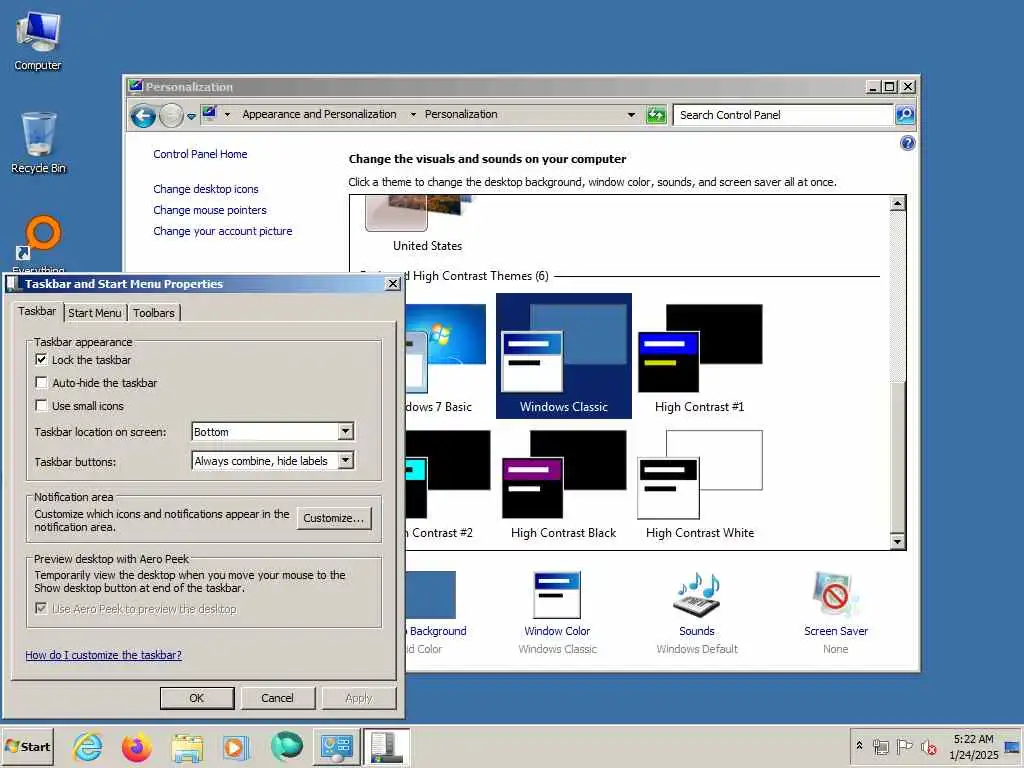
Task: Launch Firefox from taskbar
Action: (136, 747)
